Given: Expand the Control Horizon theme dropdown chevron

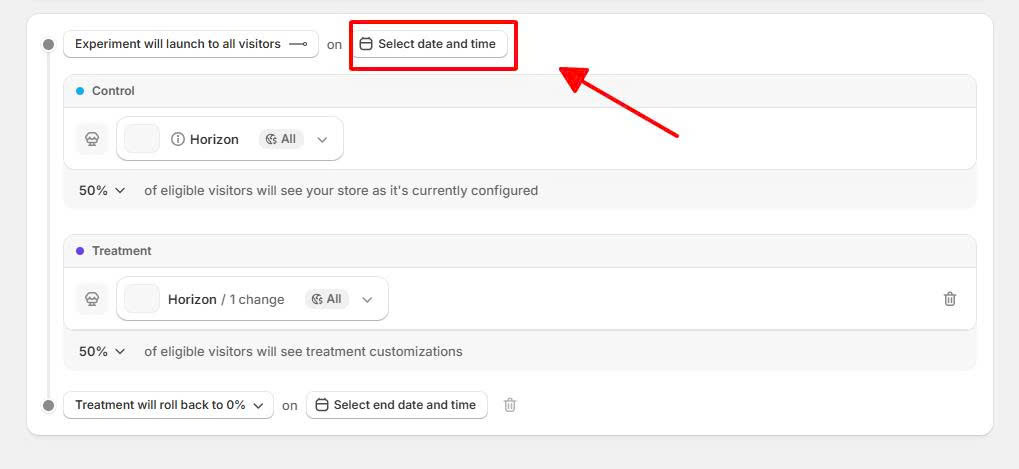Looking at the screenshot, I should (x=322, y=140).
